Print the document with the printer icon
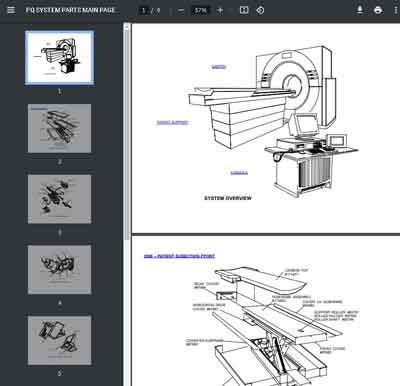This screenshot has width=400, height=386. pos(378,10)
